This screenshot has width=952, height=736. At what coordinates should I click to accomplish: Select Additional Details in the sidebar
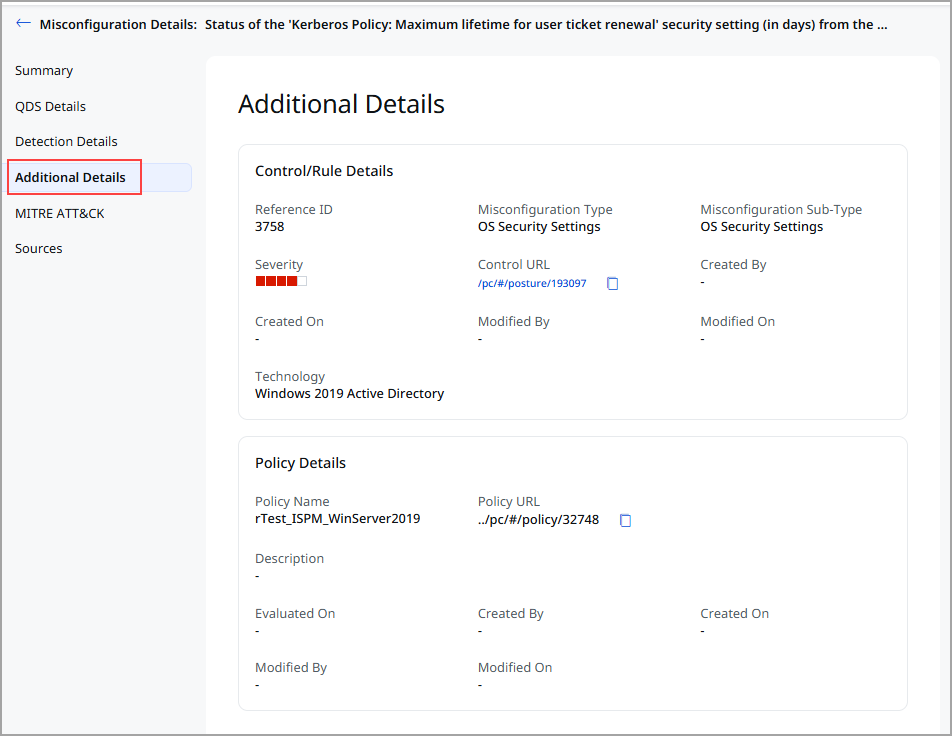pos(71,177)
